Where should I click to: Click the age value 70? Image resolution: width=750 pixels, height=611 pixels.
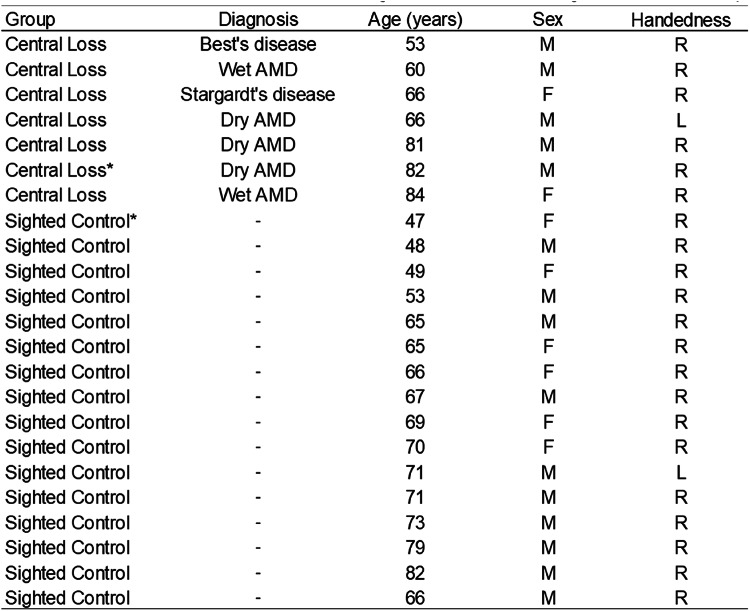pos(415,447)
